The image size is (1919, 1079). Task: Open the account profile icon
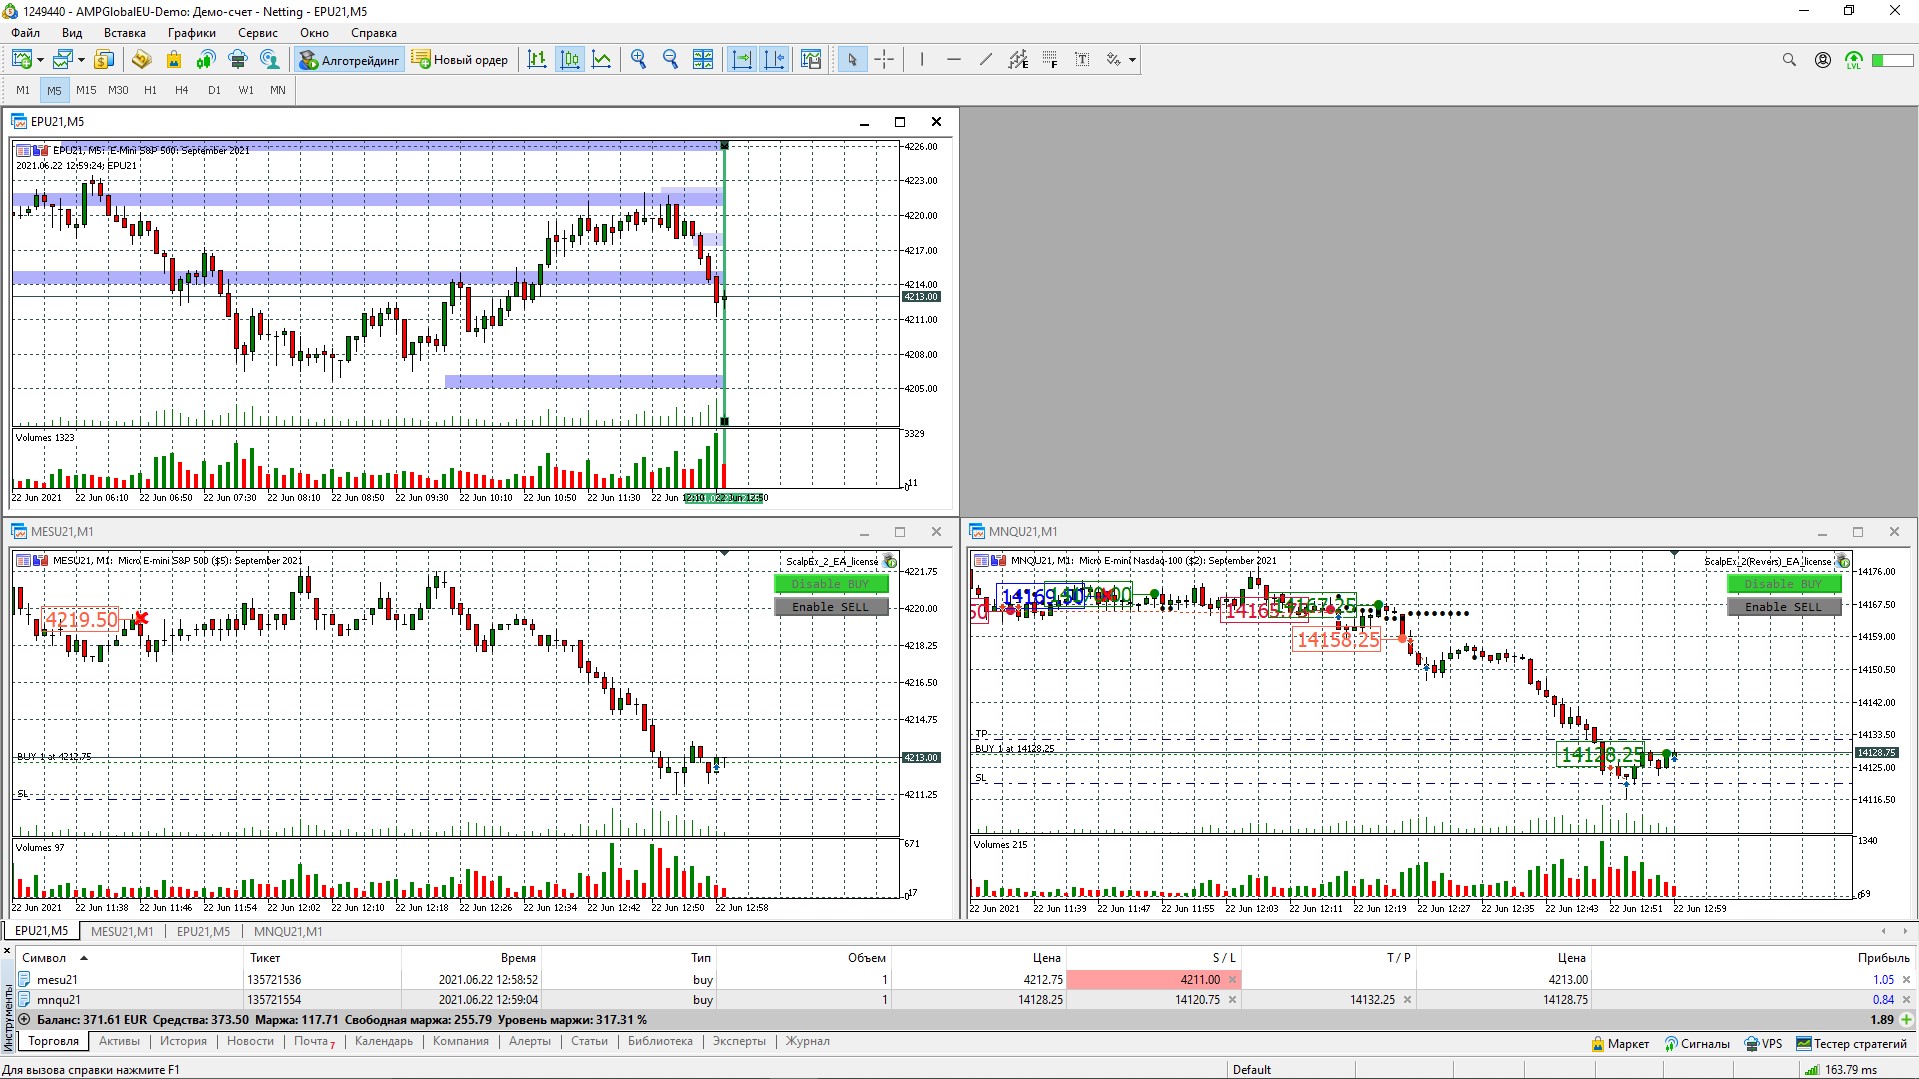[x=1823, y=60]
